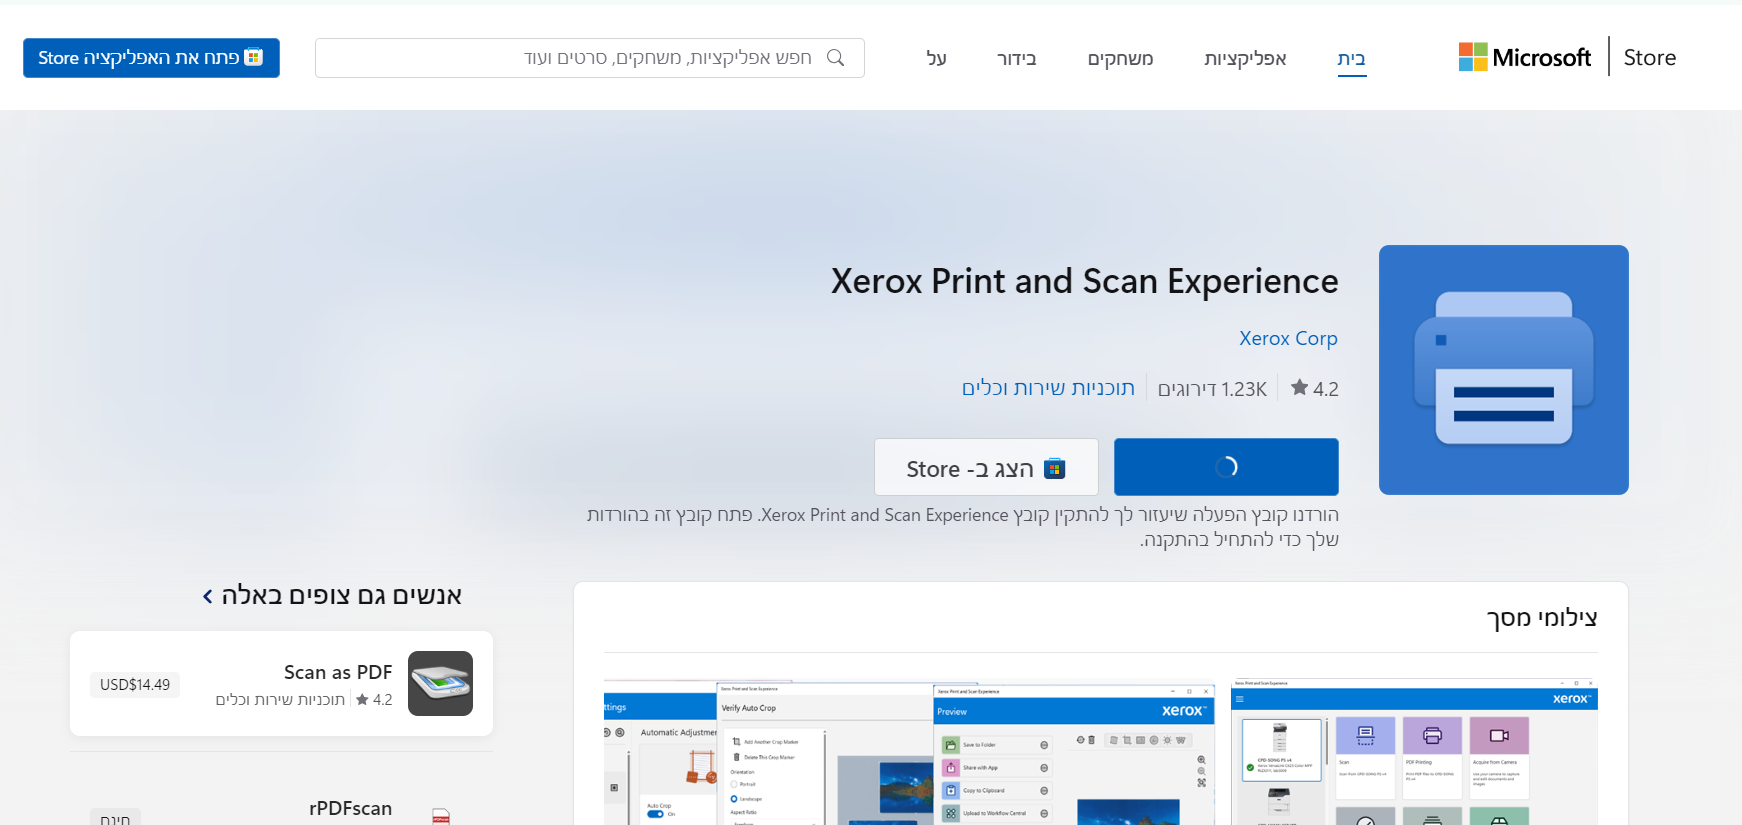The height and width of the screenshot is (825, 1742).
Task: Focus the apps, games and movies search field
Action: click(590, 58)
